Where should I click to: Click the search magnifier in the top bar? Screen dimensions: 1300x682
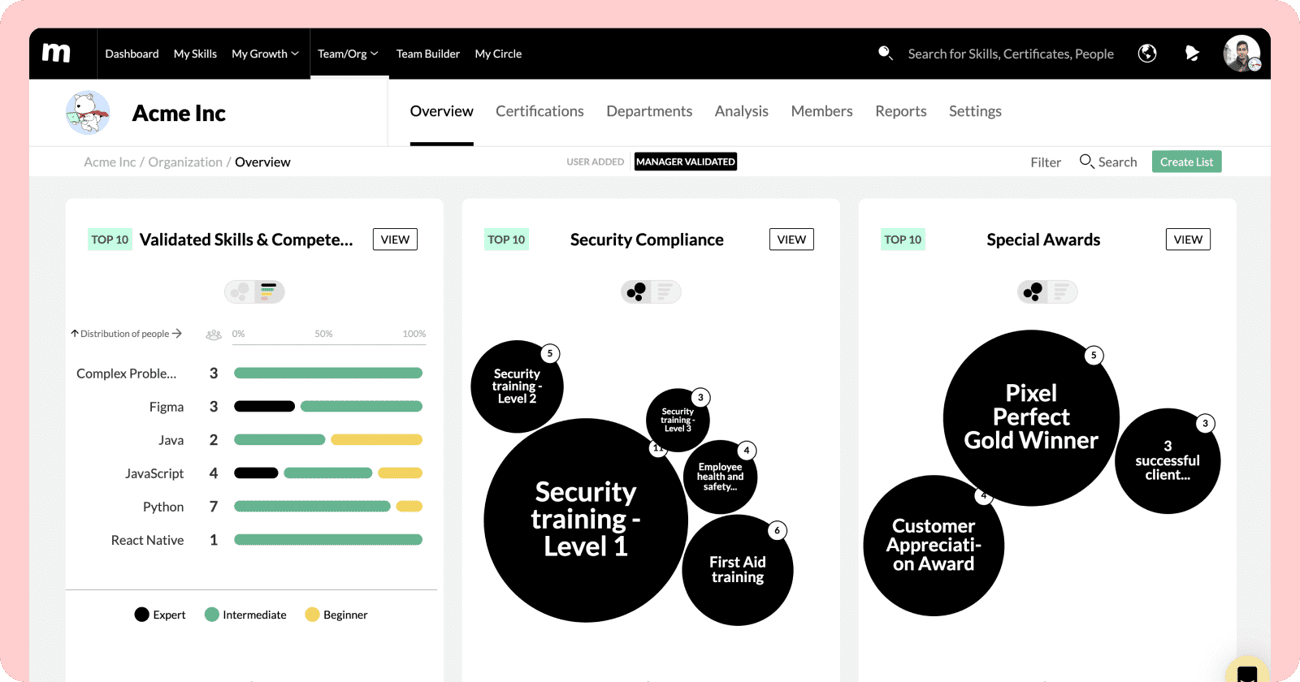click(x=885, y=53)
